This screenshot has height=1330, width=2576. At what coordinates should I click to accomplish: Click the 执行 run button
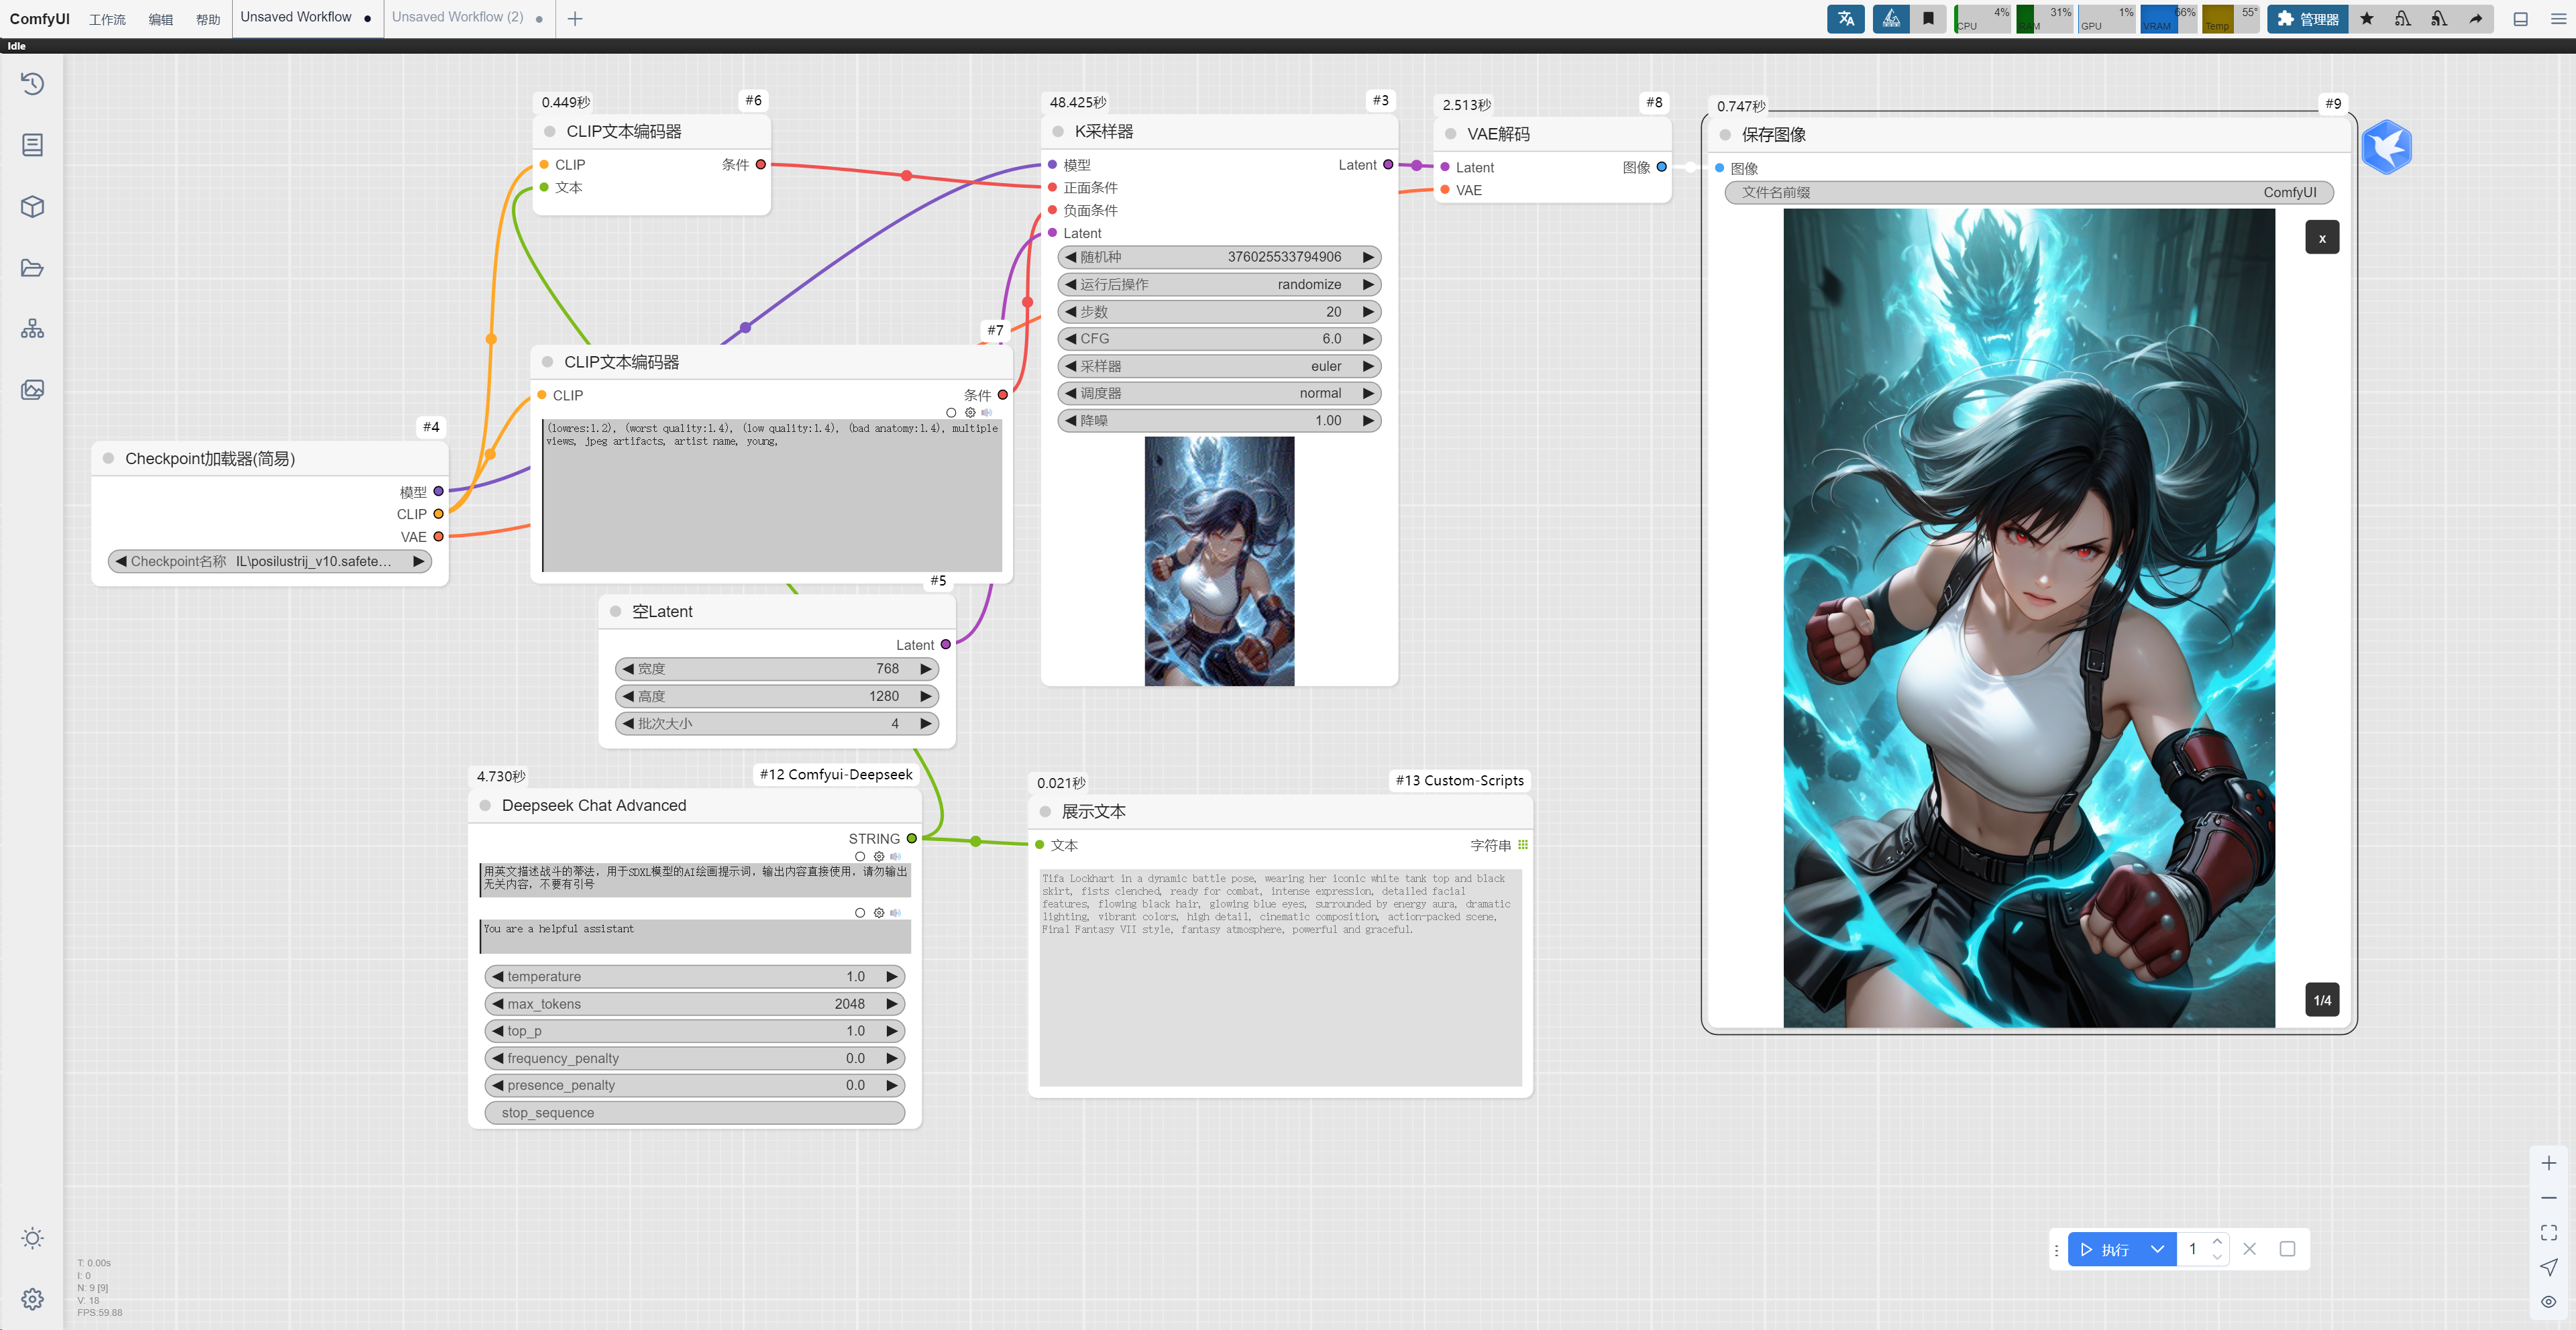point(2105,1249)
